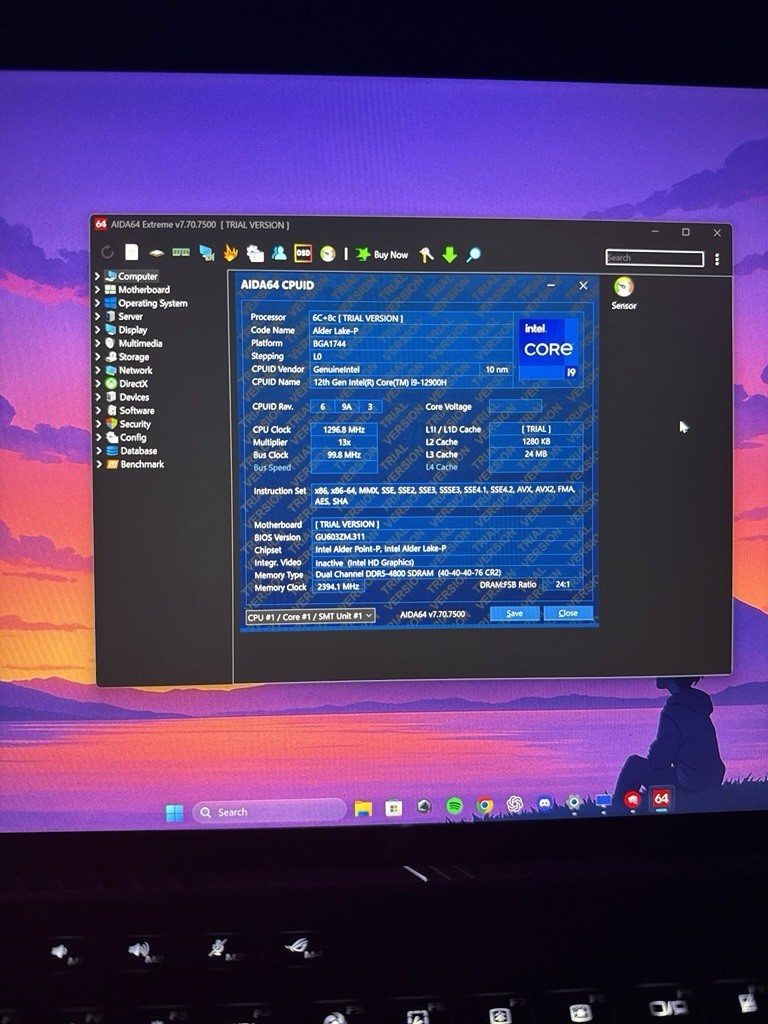Expand the Multimedia tree node arrow

tap(98, 343)
